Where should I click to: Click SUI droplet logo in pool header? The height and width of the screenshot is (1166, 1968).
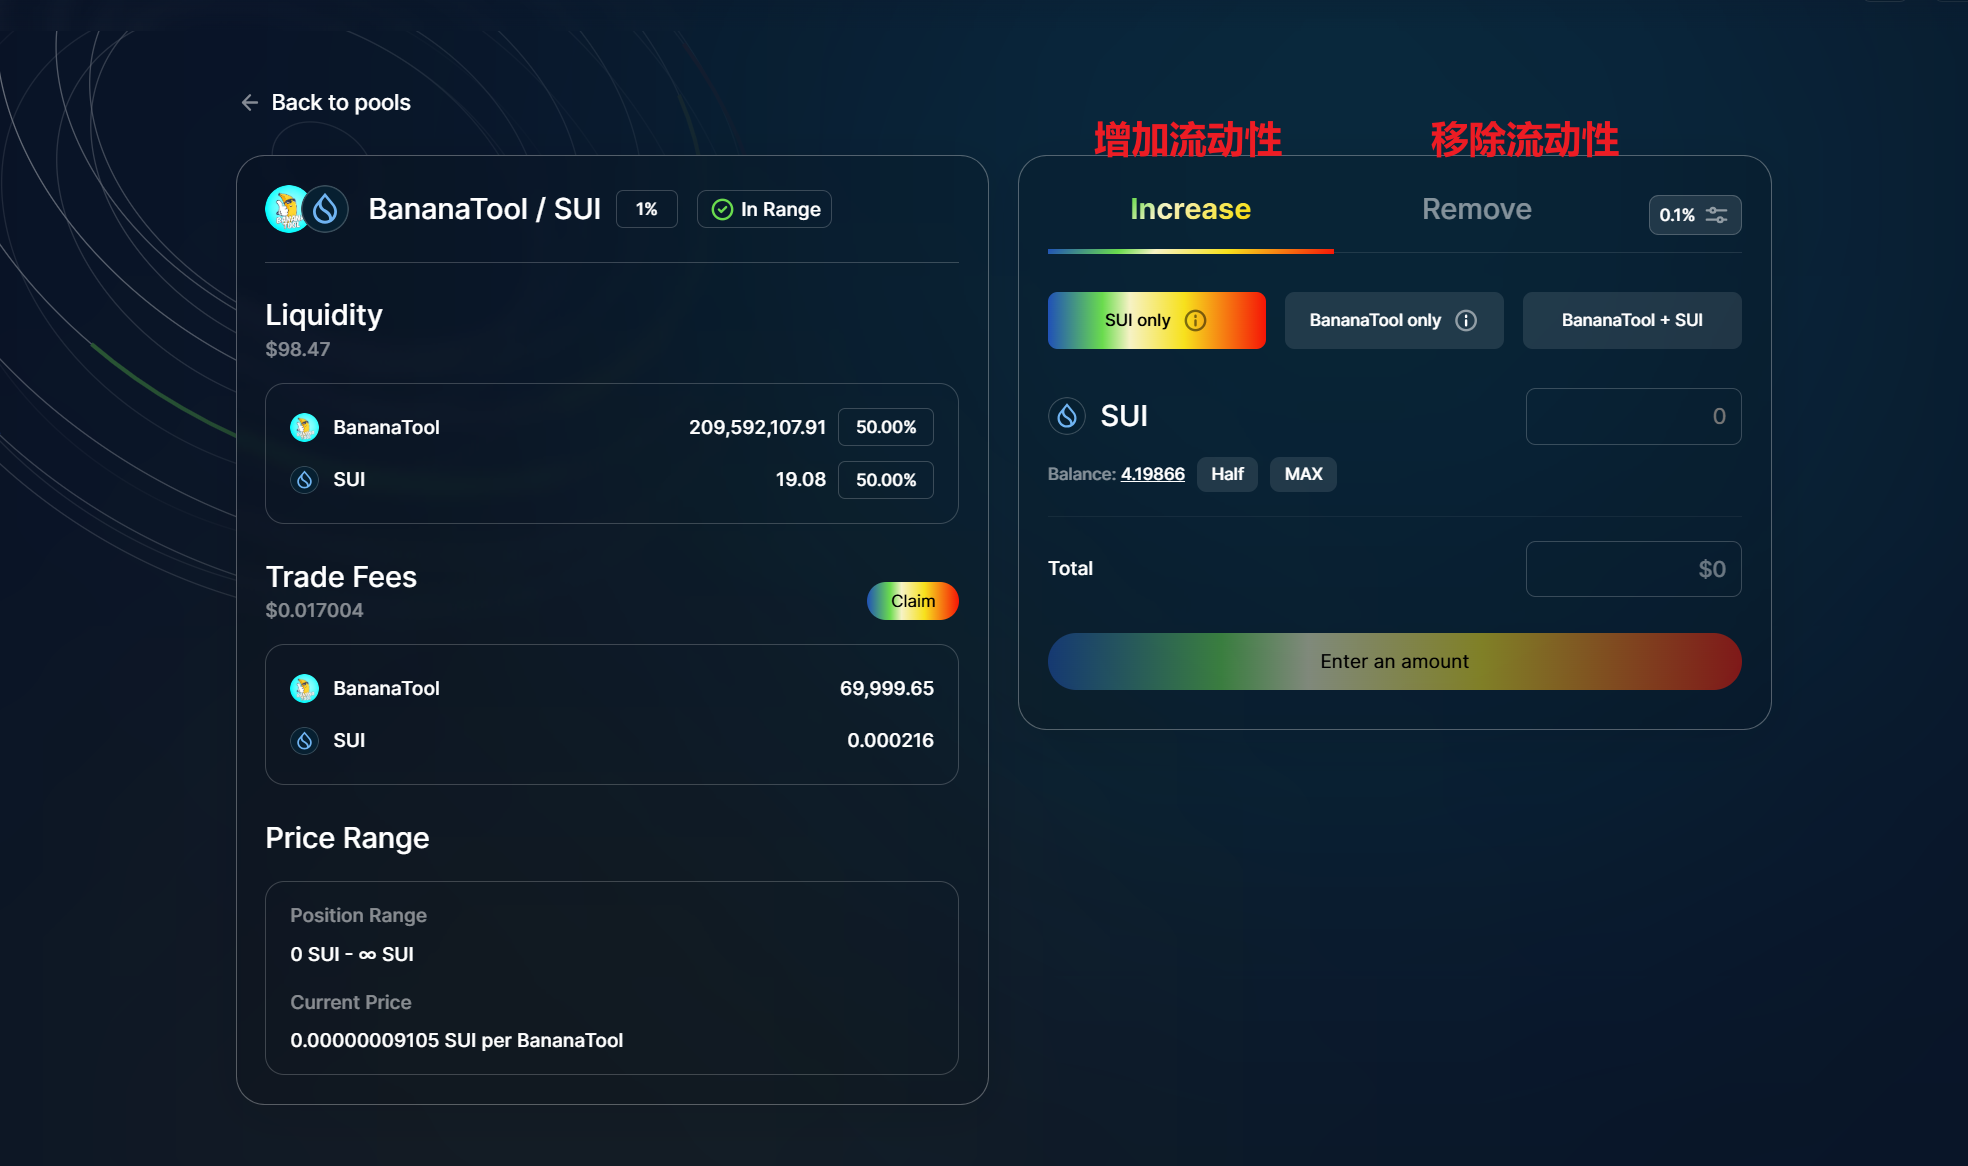[x=325, y=209]
